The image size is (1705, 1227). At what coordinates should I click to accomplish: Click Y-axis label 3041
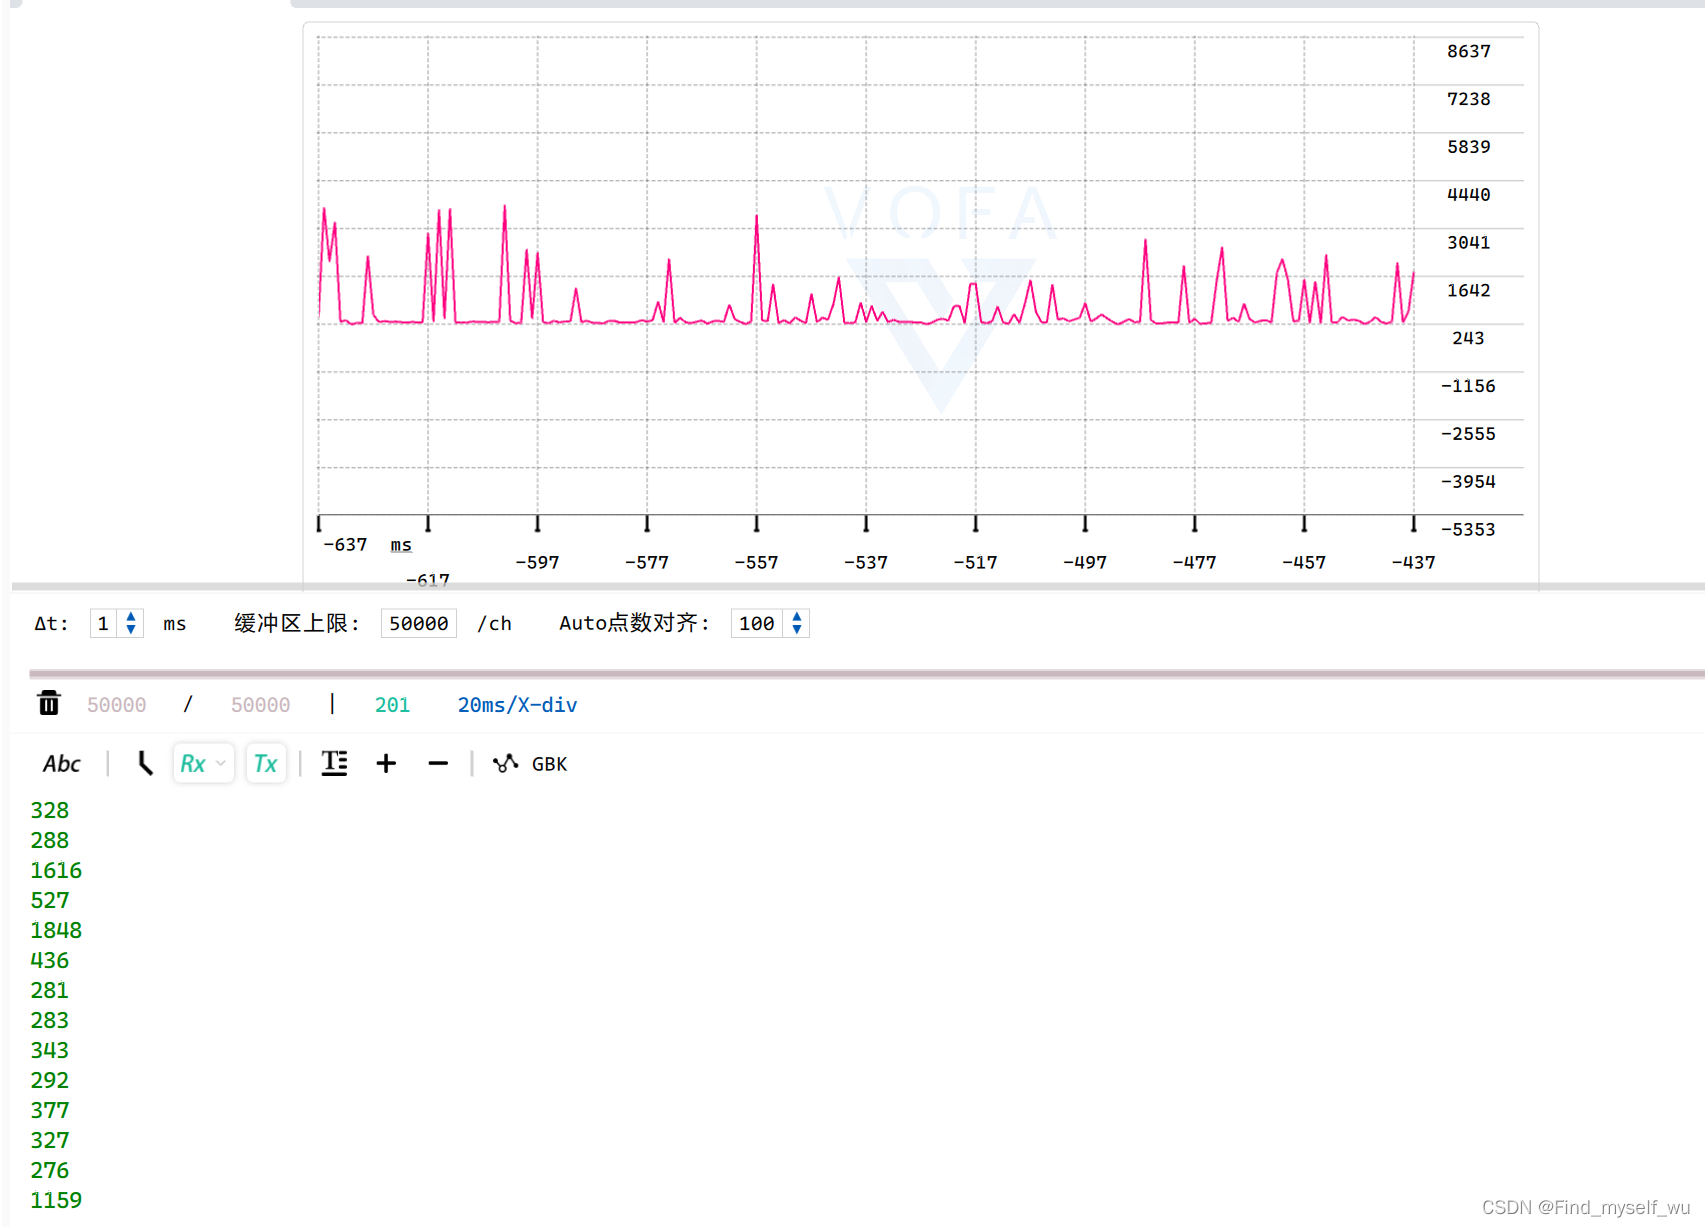pyautogui.click(x=1468, y=243)
